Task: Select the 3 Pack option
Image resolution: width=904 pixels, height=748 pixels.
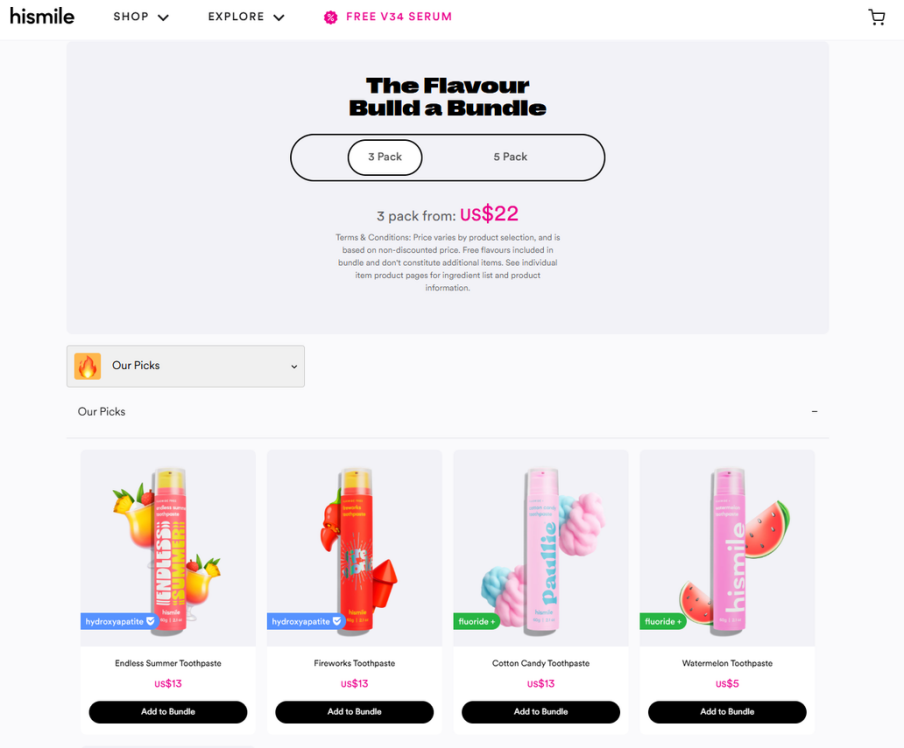Action: click(385, 157)
